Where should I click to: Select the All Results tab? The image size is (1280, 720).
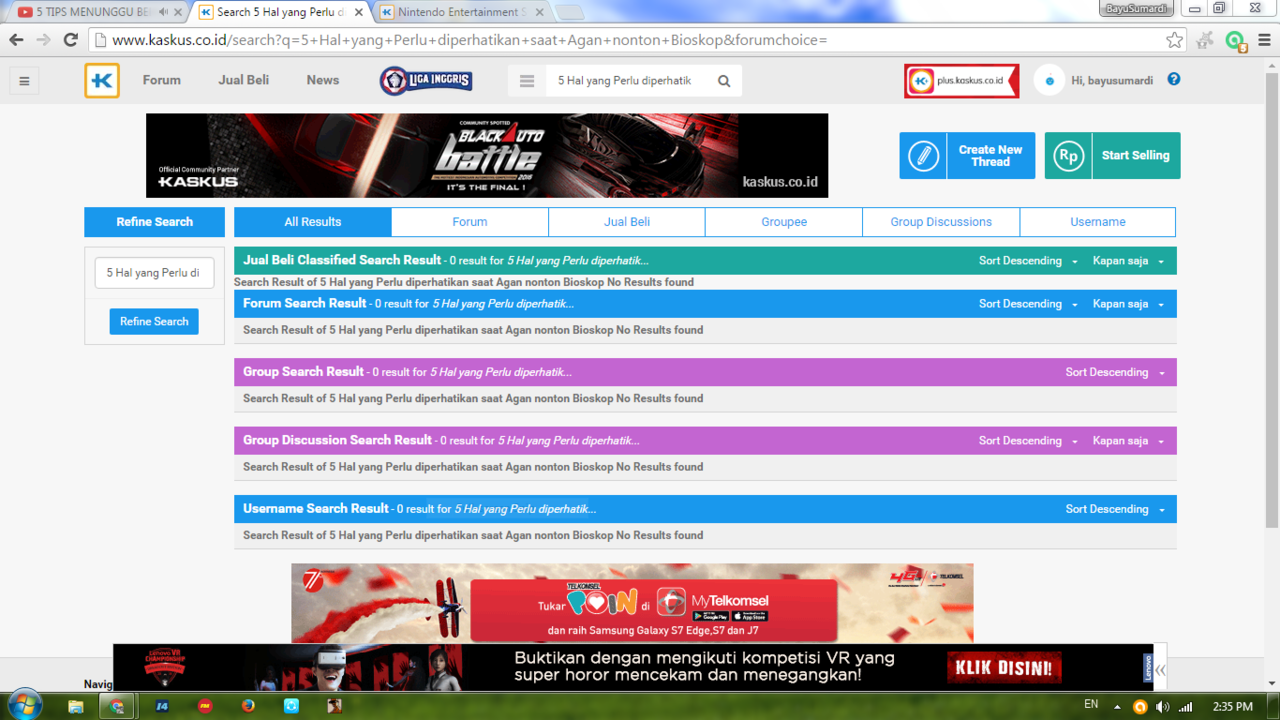click(313, 222)
